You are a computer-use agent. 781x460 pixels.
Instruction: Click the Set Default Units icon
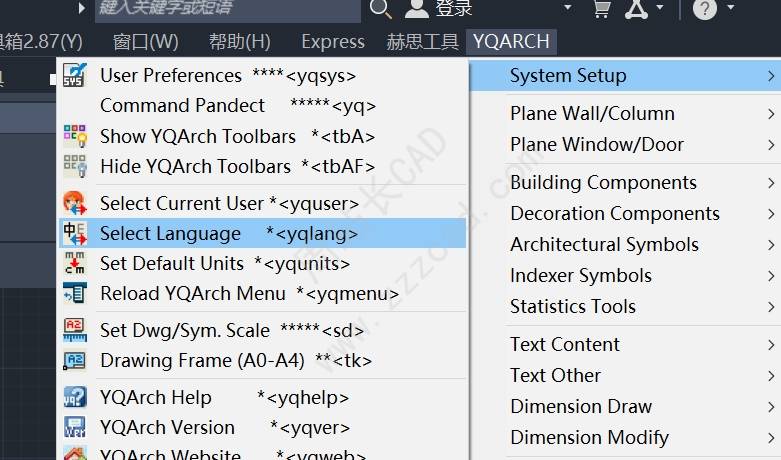75,263
